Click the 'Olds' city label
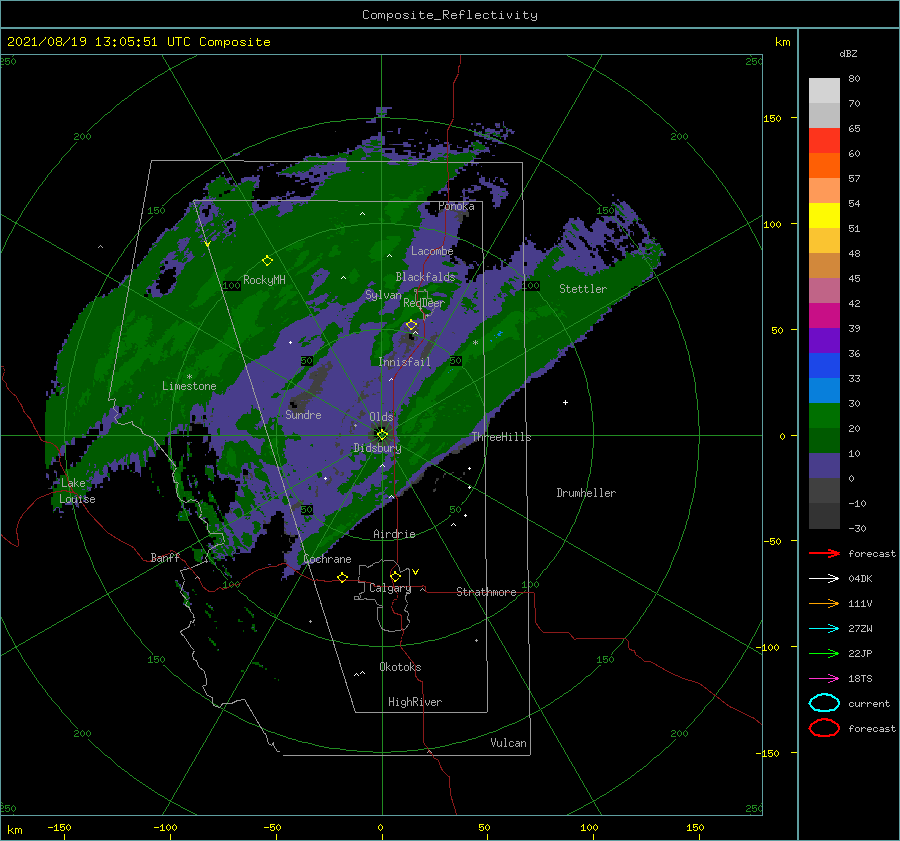The image size is (900, 841). [x=381, y=416]
